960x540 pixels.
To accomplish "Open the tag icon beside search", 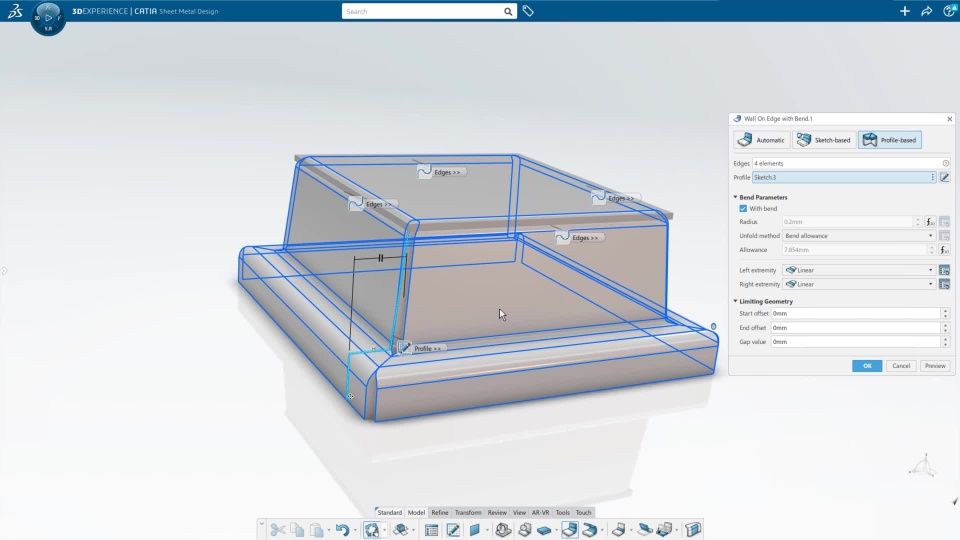I will [x=528, y=11].
